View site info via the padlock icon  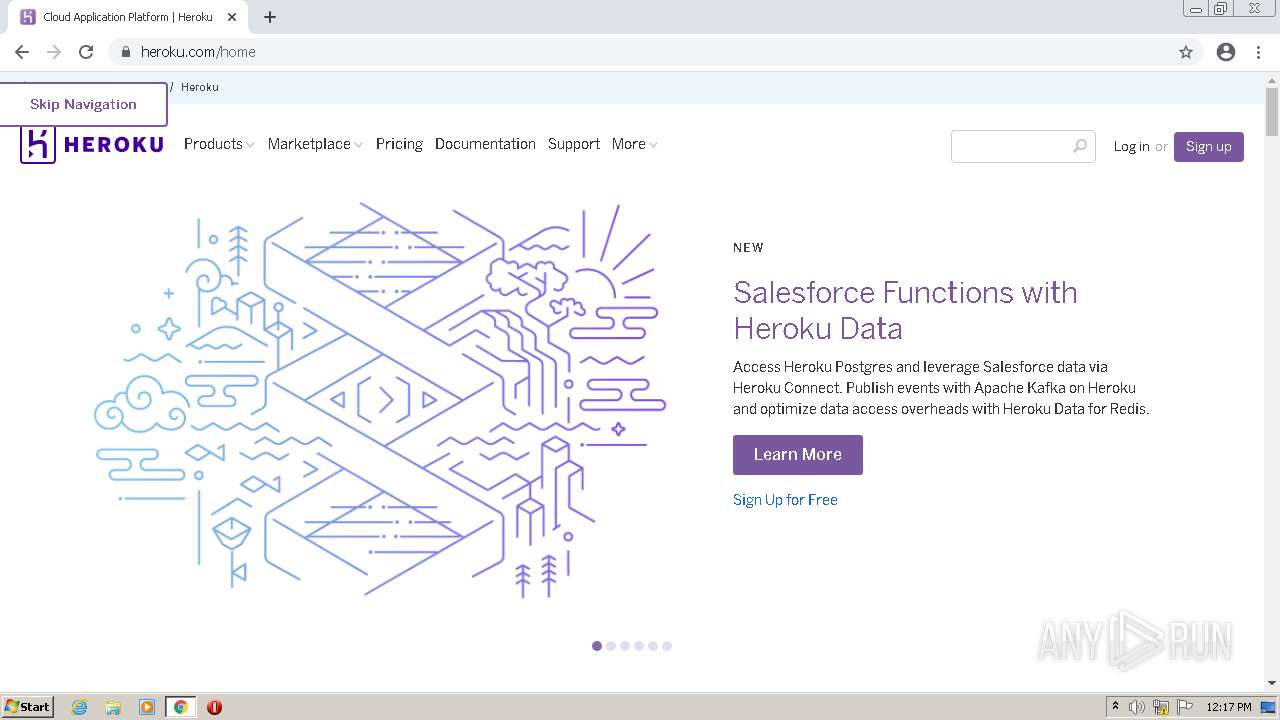point(125,52)
